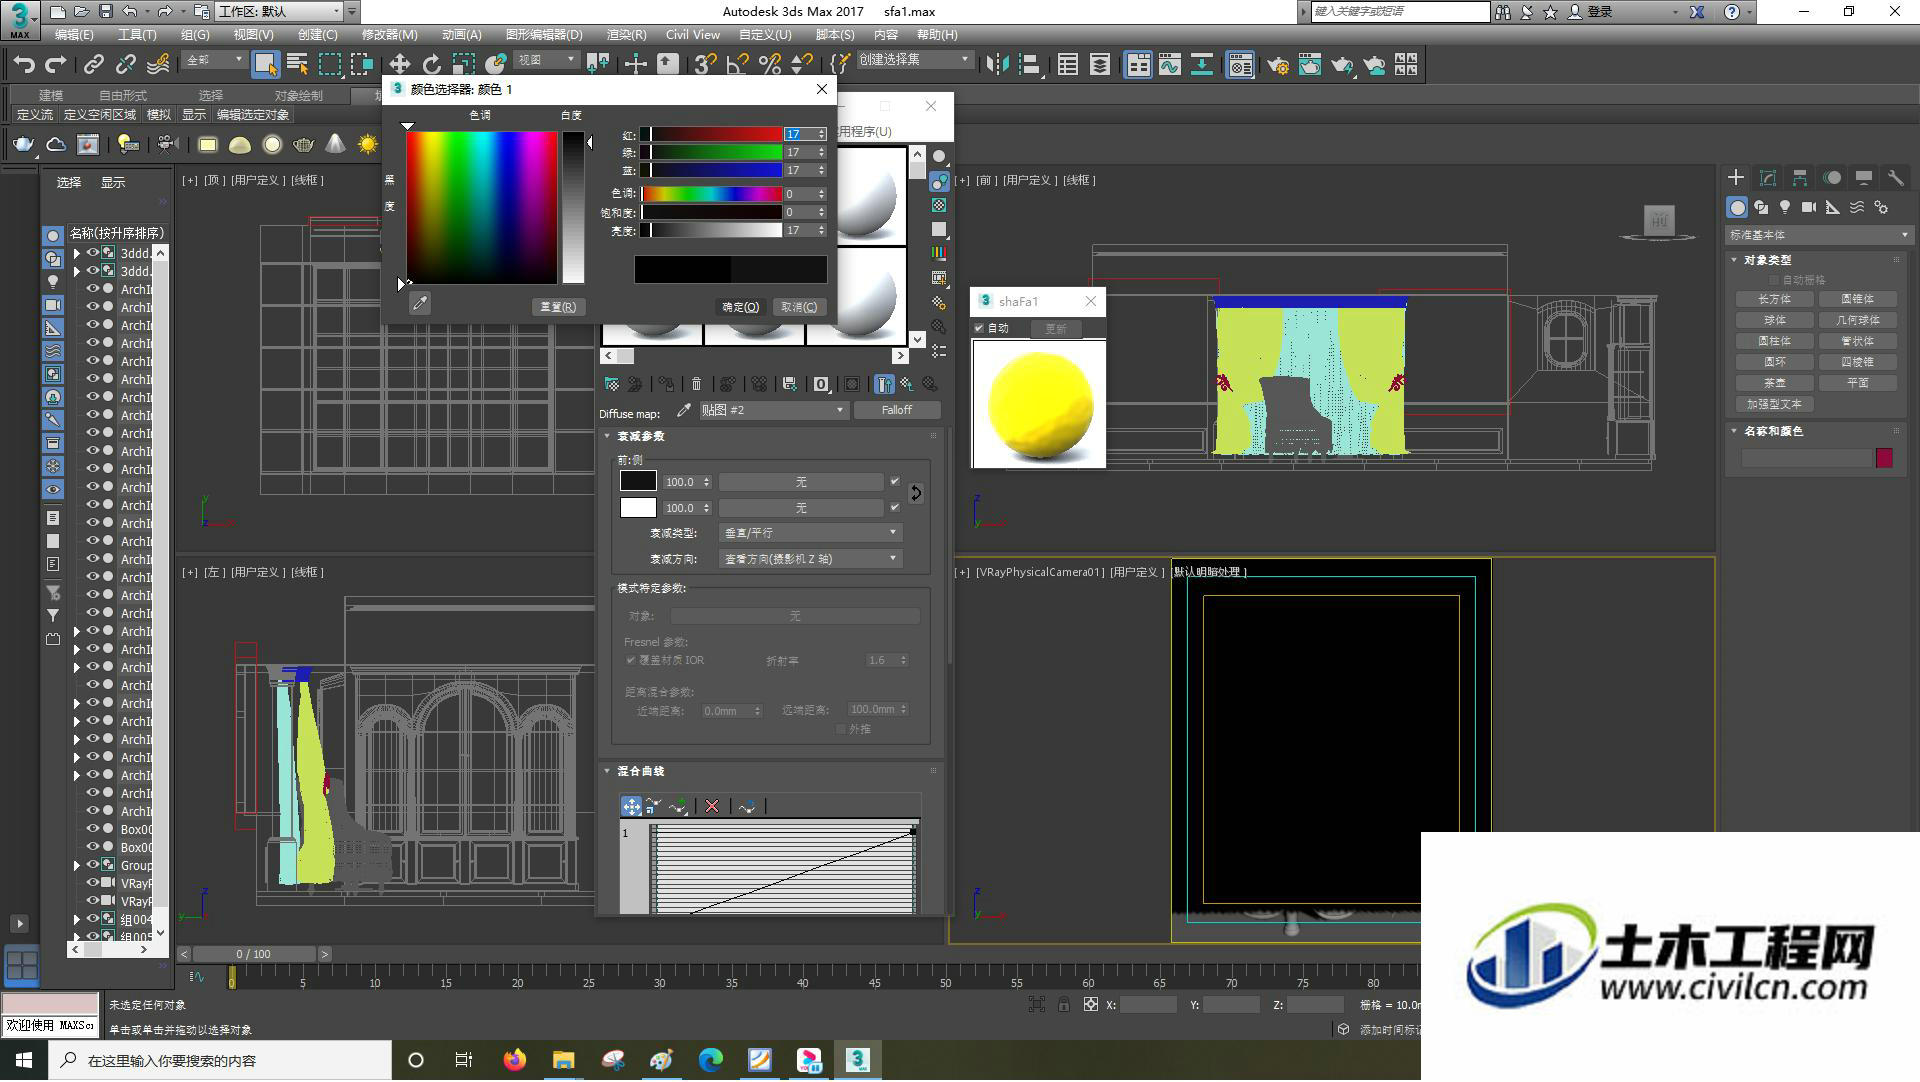Switch to the 对象绘制 ribbon tab
The width and height of the screenshot is (1920, 1082).
tap(298, 96)
